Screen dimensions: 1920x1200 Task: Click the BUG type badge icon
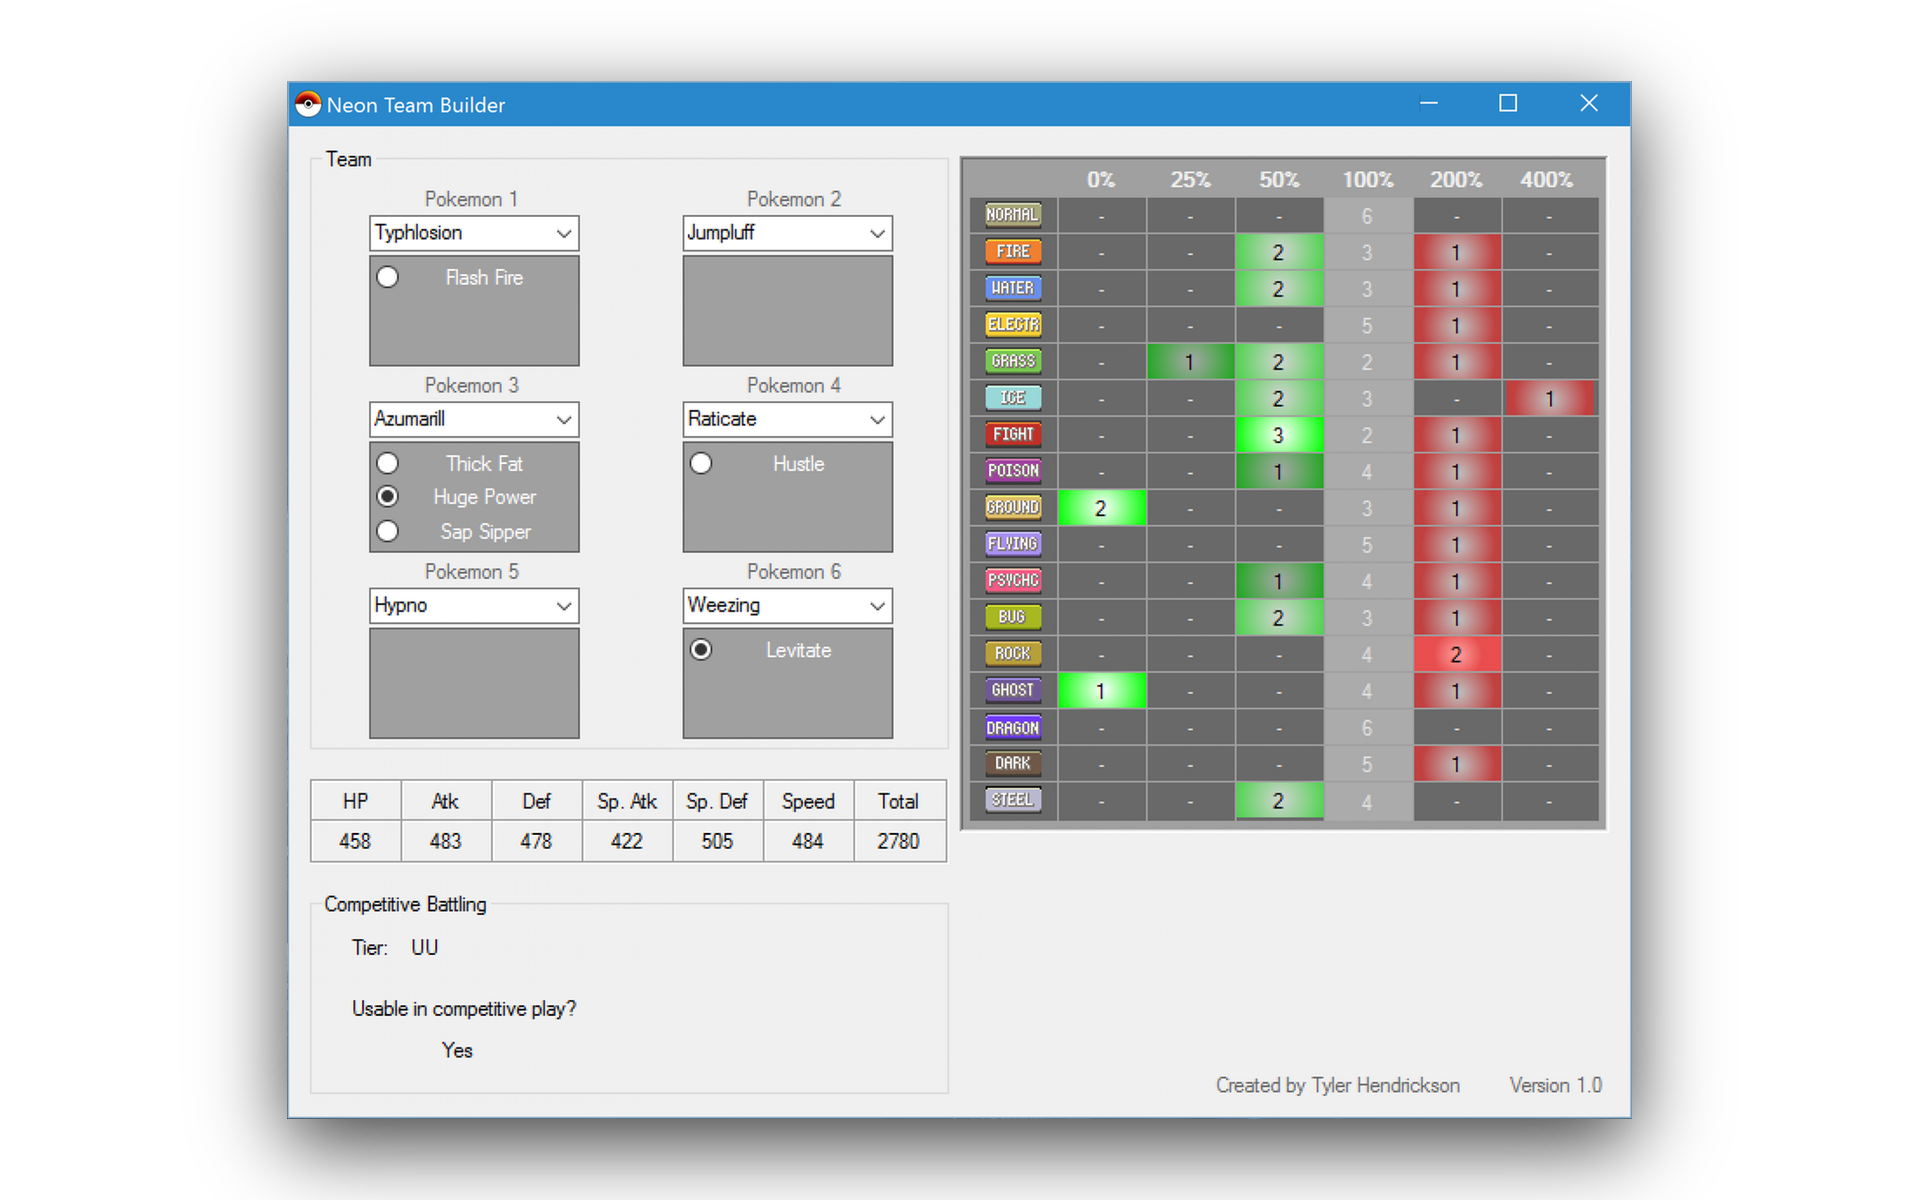1013,617
